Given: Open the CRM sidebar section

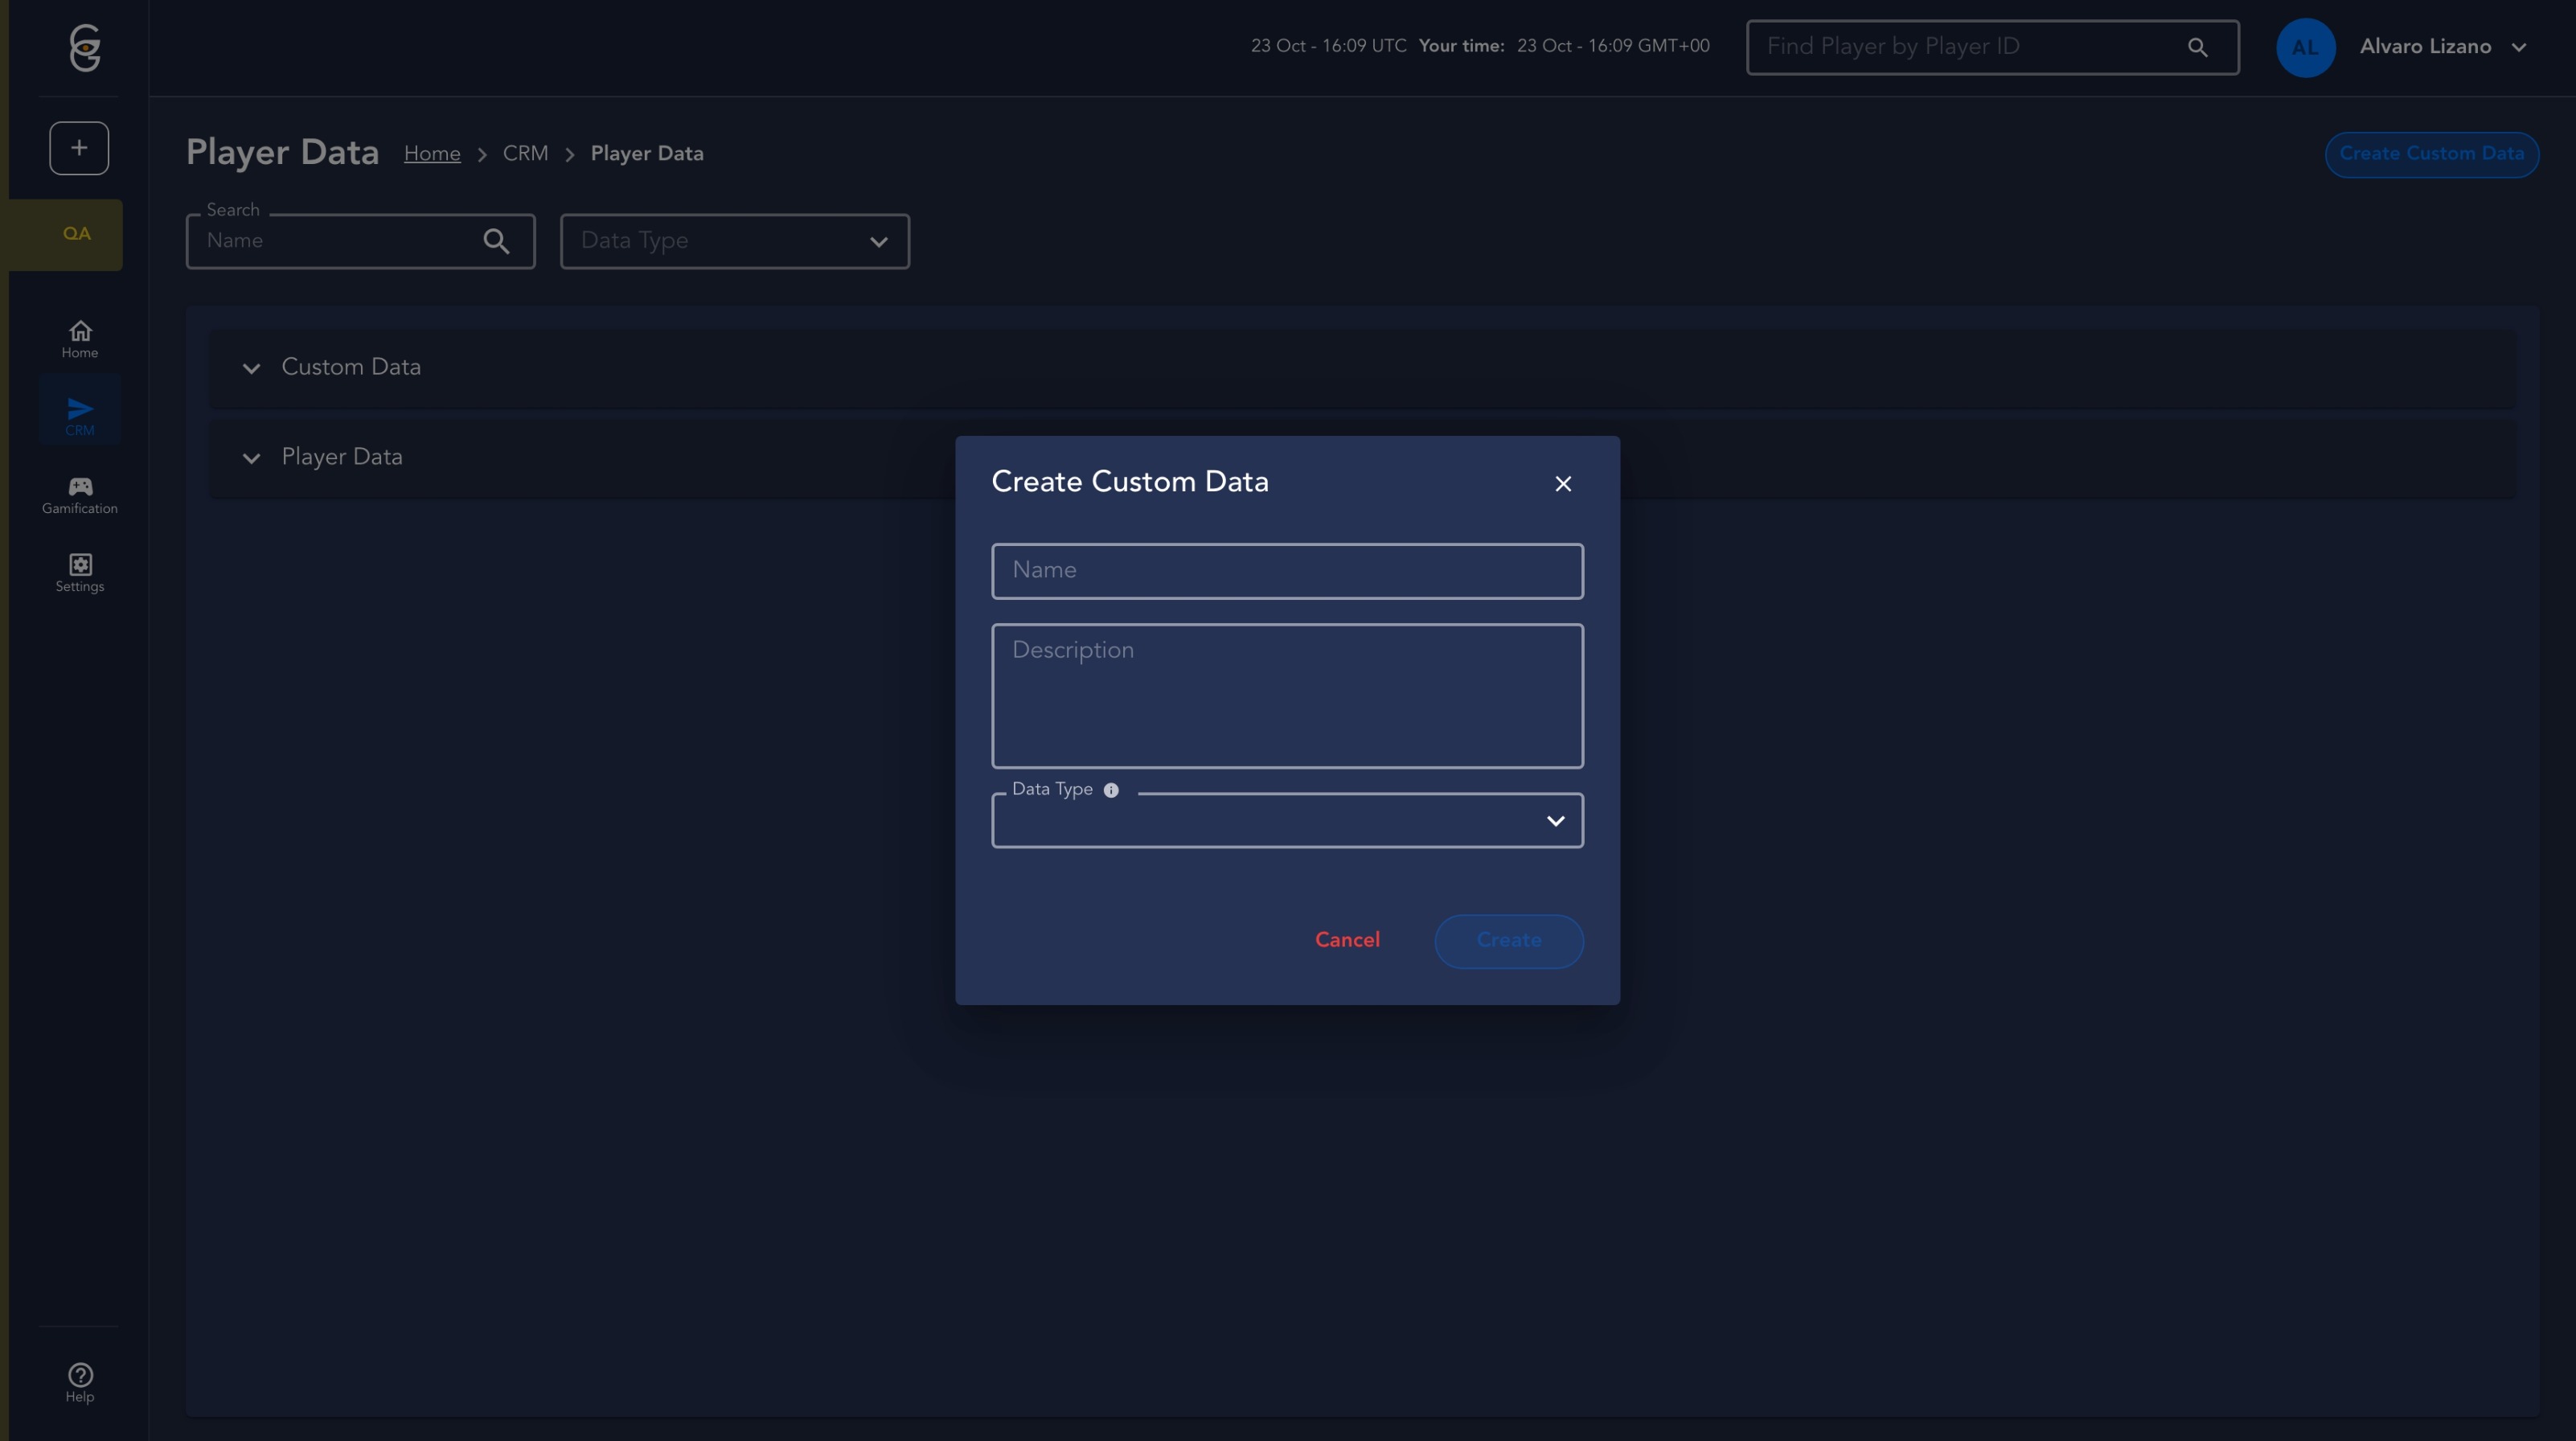Looking at the screenshot, I should (x=80, y=415).
